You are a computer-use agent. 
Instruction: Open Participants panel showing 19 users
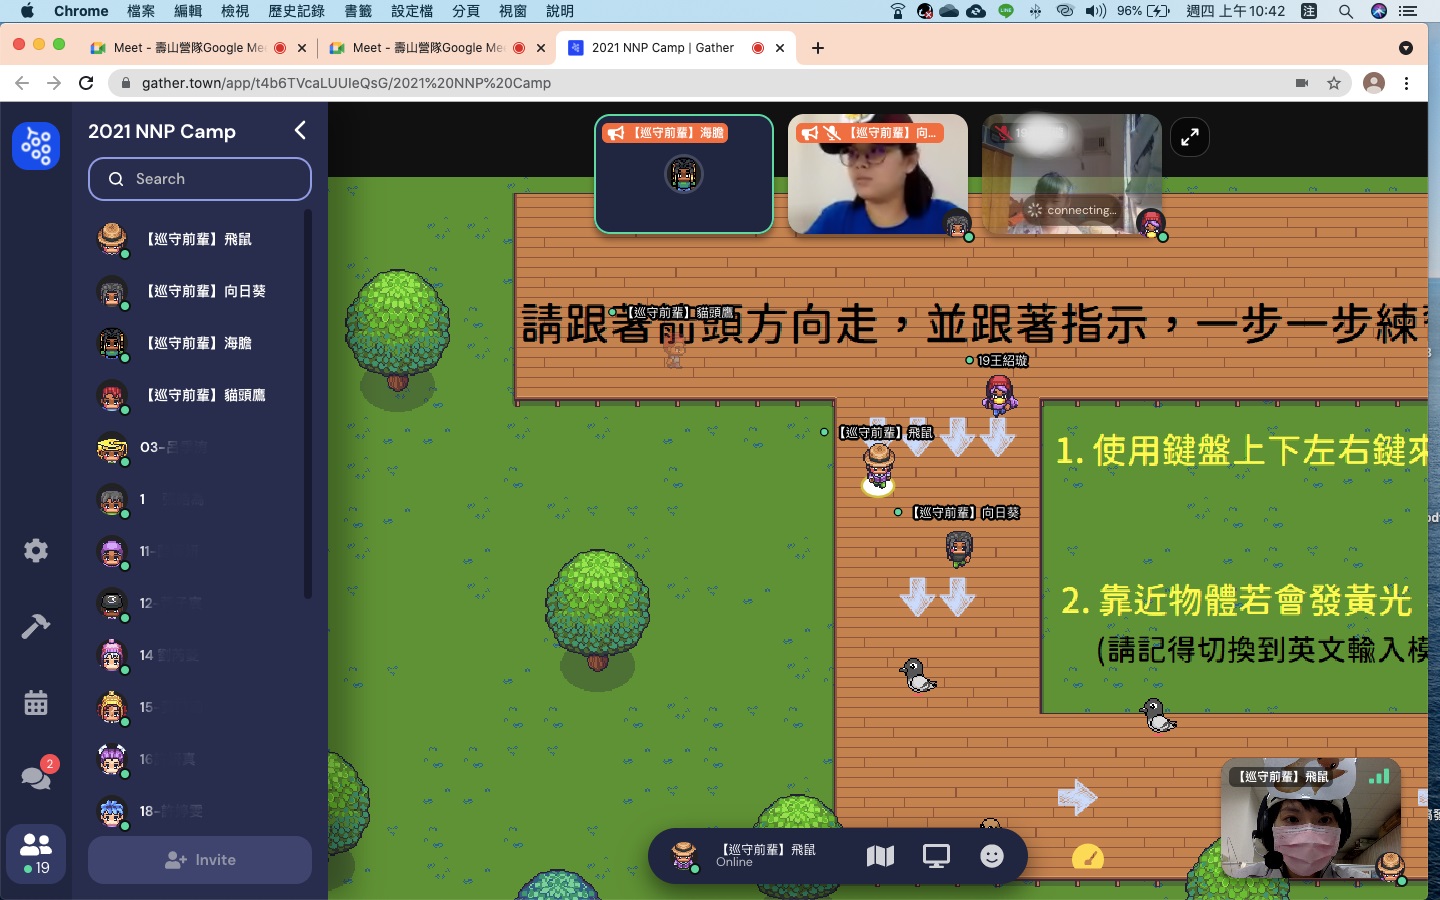tap(36, 854)
